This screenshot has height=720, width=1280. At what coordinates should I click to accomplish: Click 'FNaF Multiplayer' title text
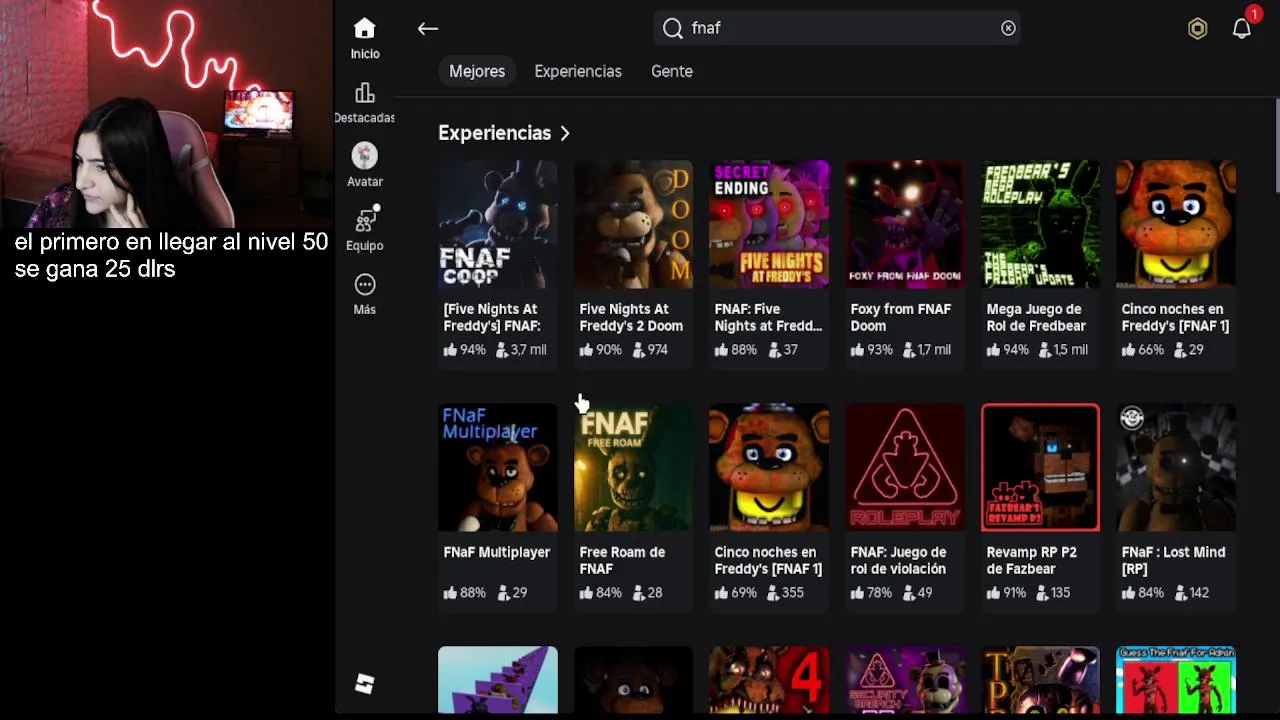tap(497, 552)
